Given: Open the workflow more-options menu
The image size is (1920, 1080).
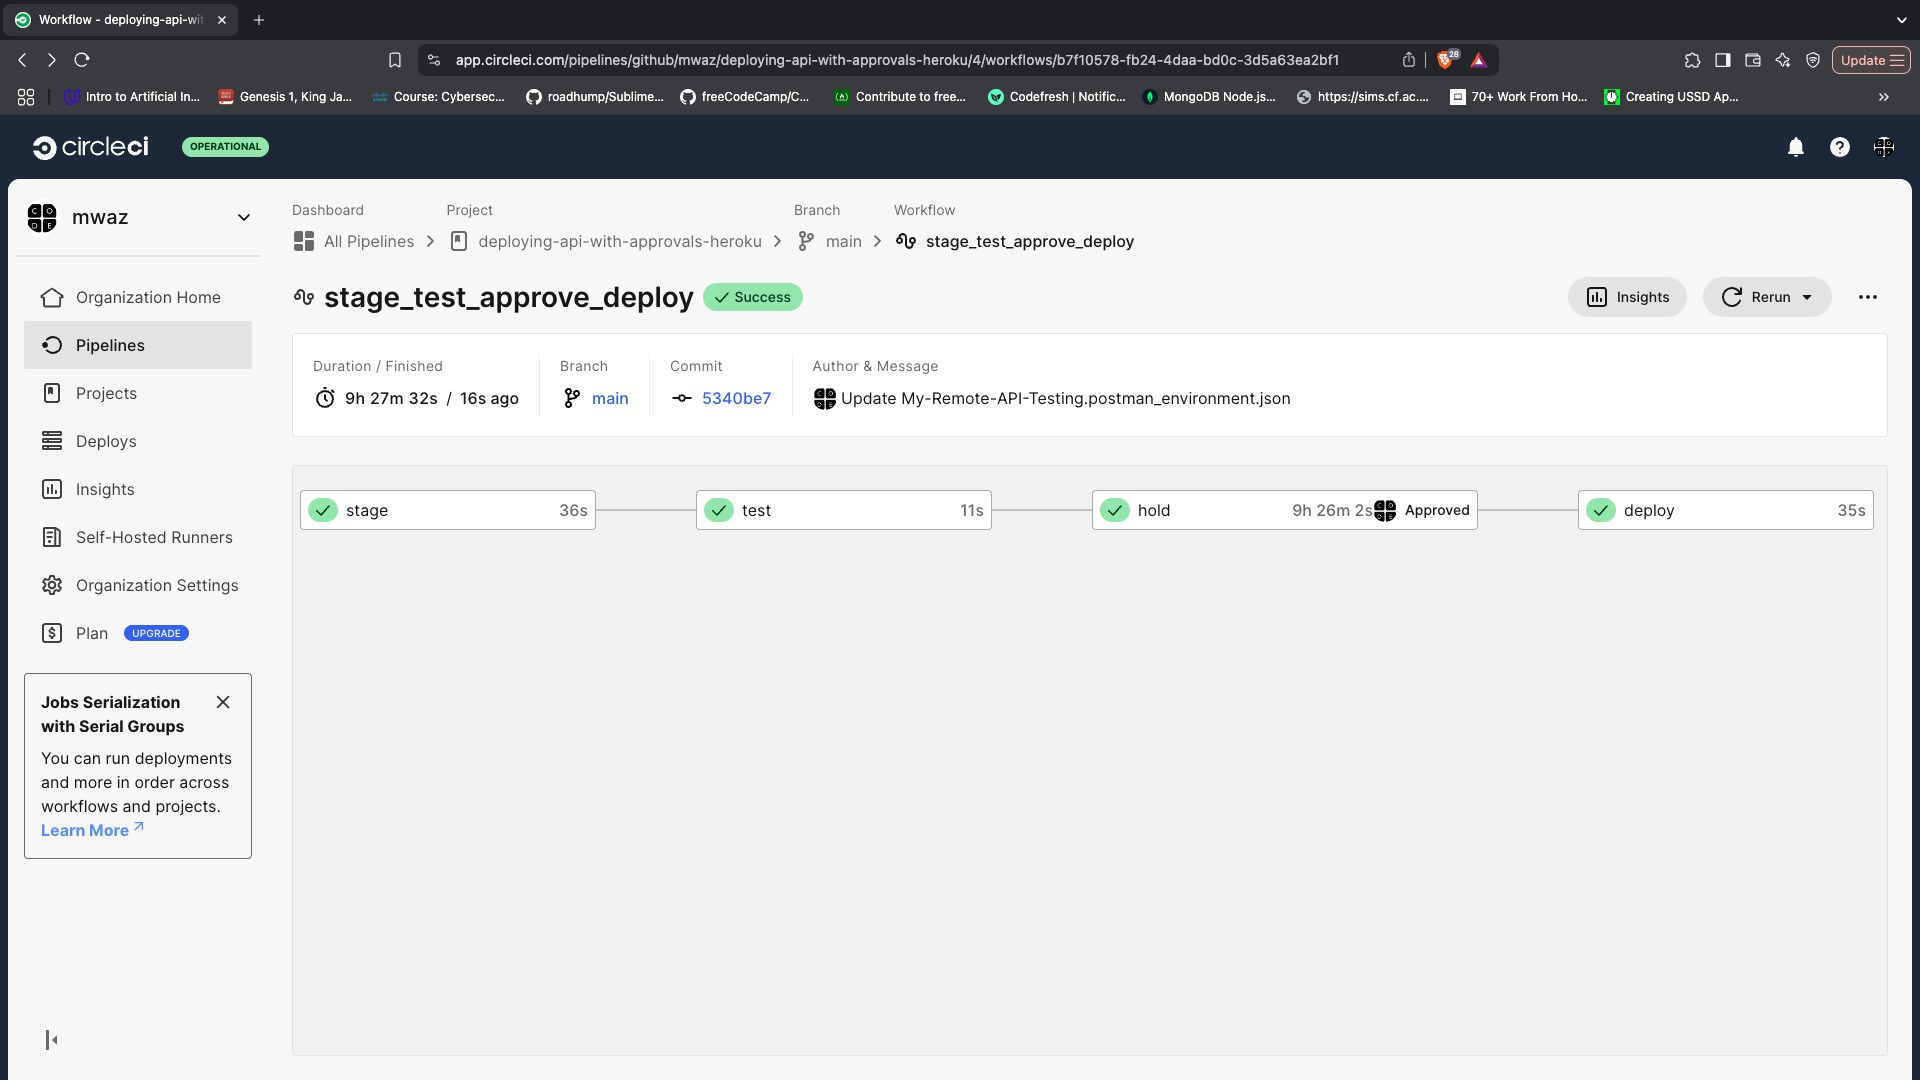Looking at the screenshot, I should (x=1868, y=297).
